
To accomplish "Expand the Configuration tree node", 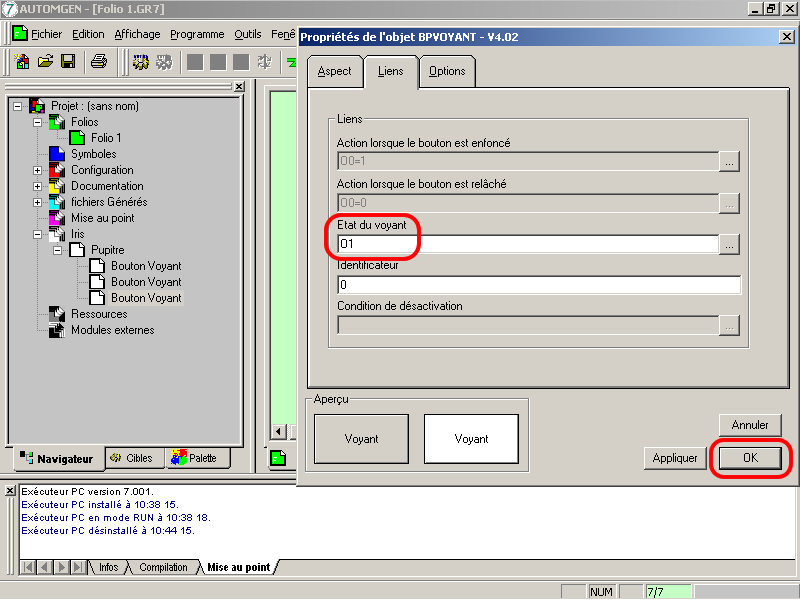I will (x=37, y=170).
